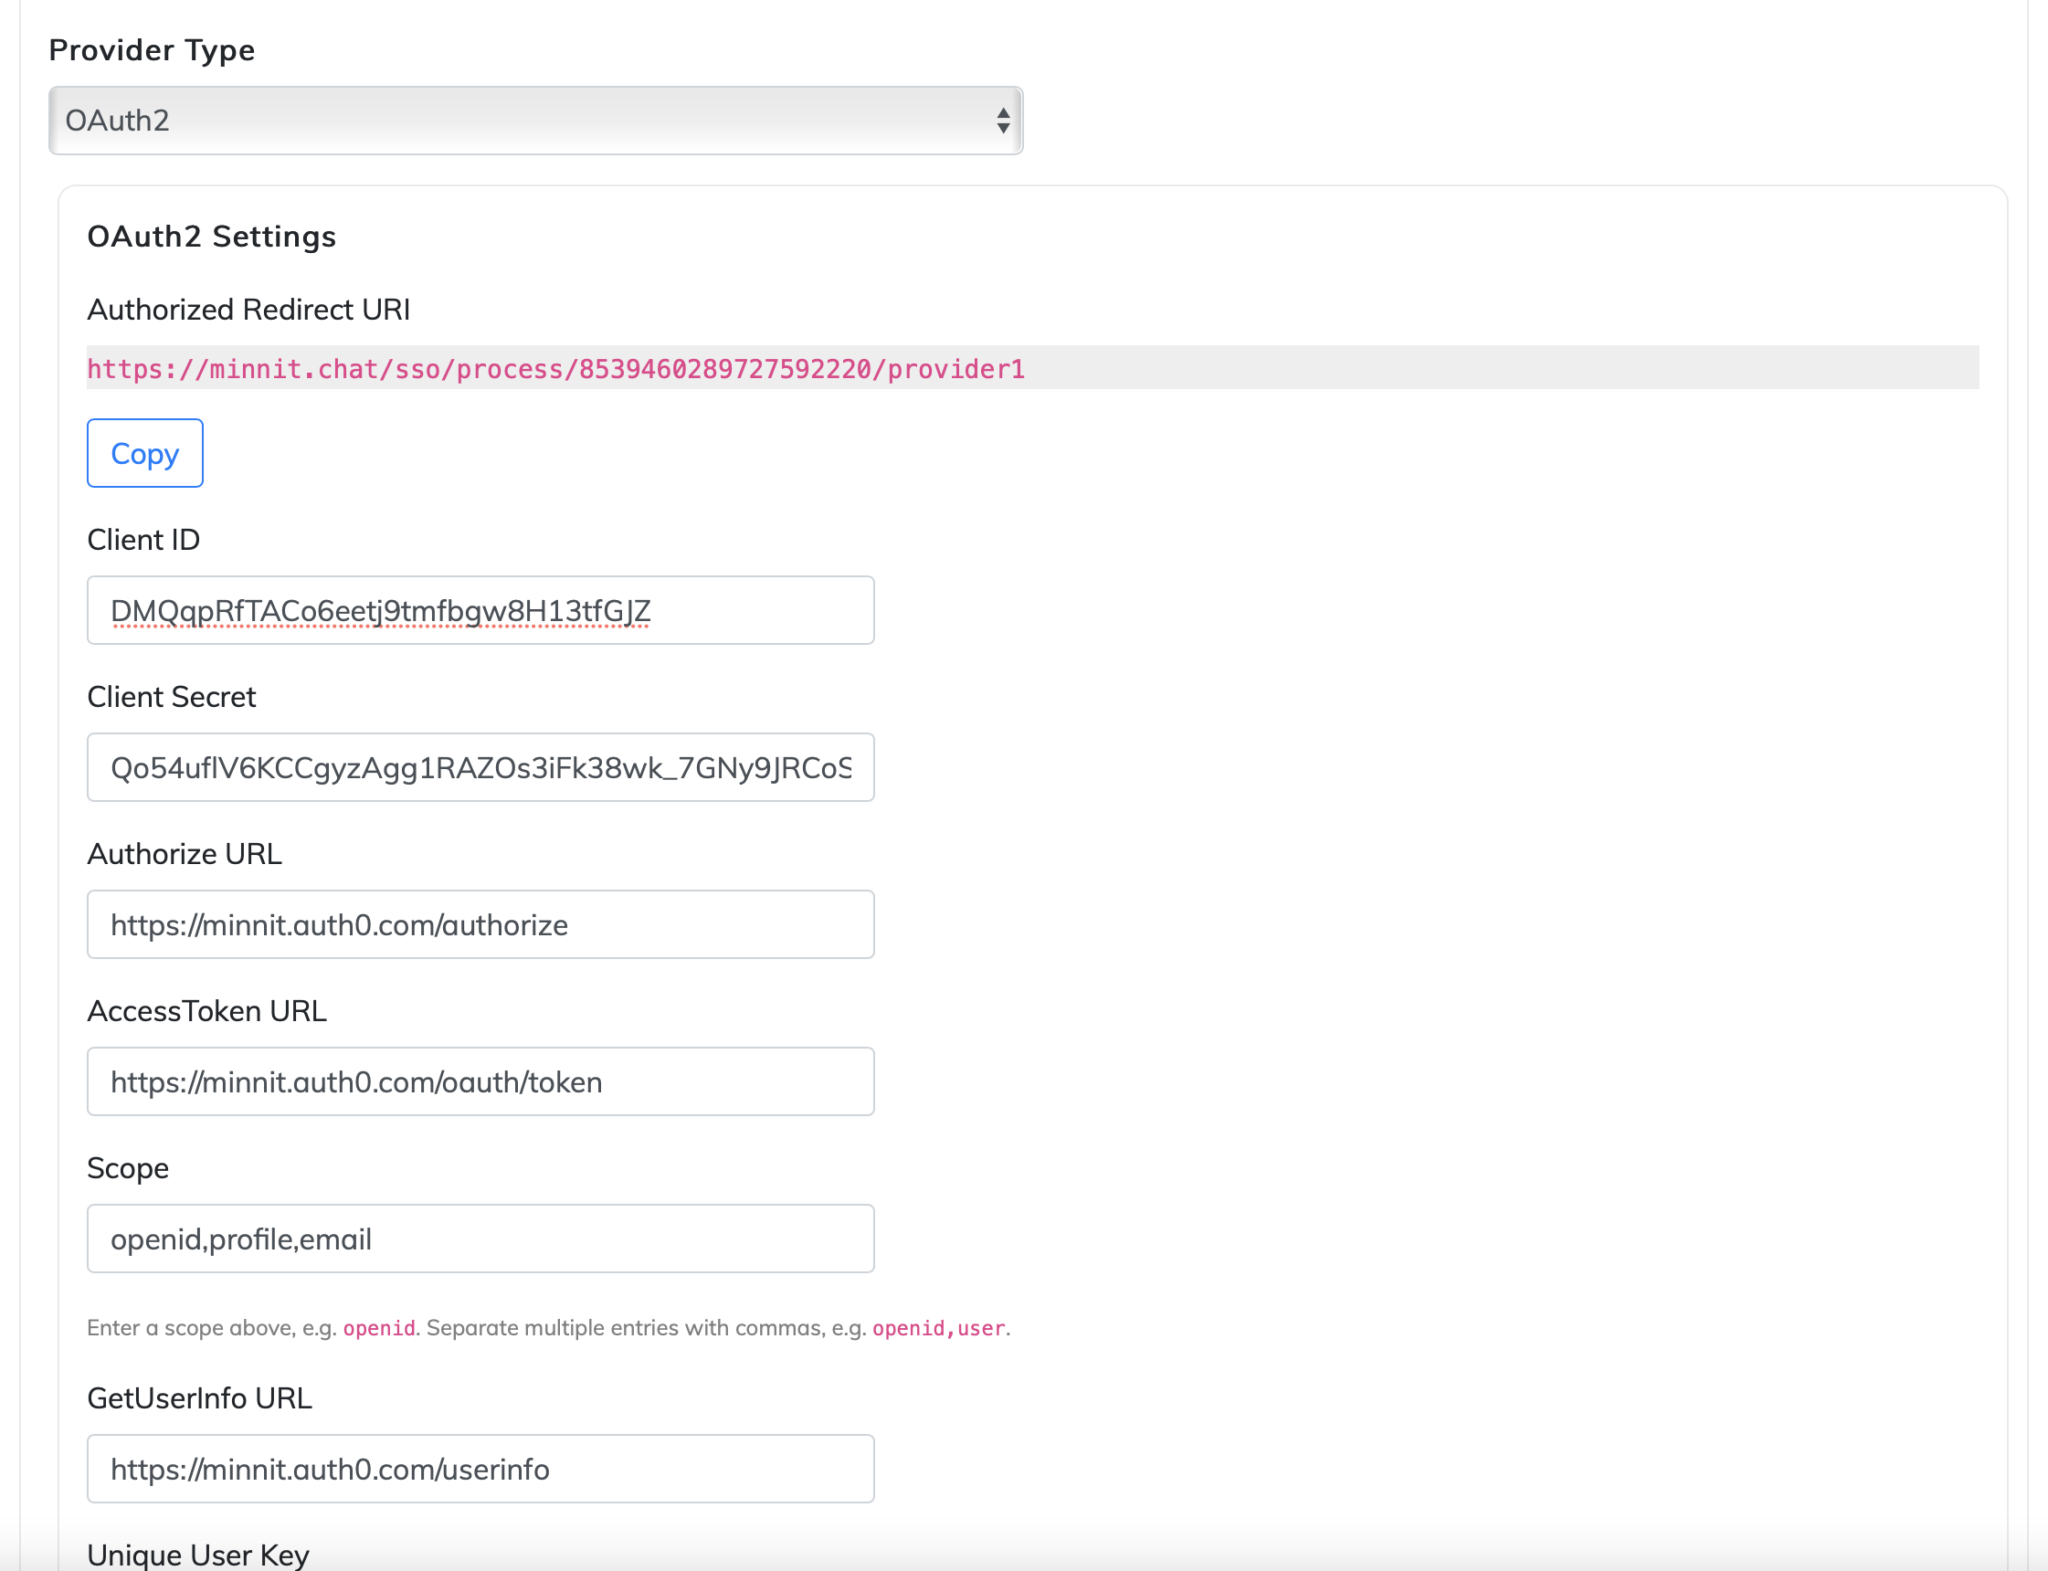Click the Authorized Redirect URI label
This screenshot has width=2048, height=1571.
[248, 309]
